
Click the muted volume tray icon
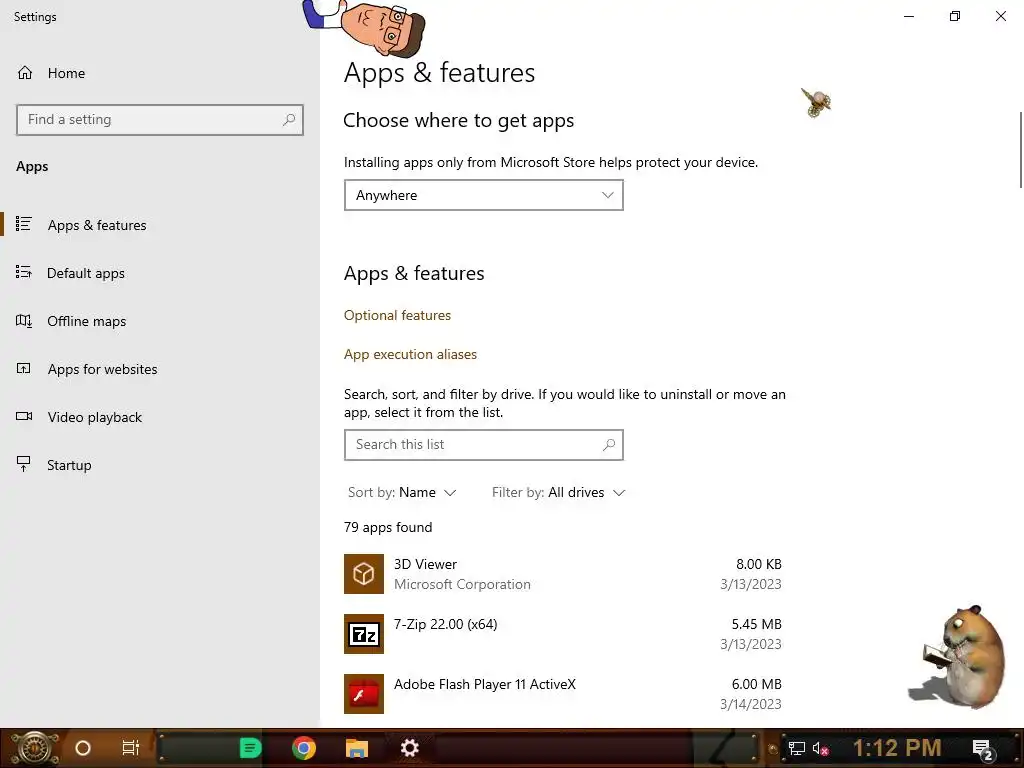click(820, 748)
